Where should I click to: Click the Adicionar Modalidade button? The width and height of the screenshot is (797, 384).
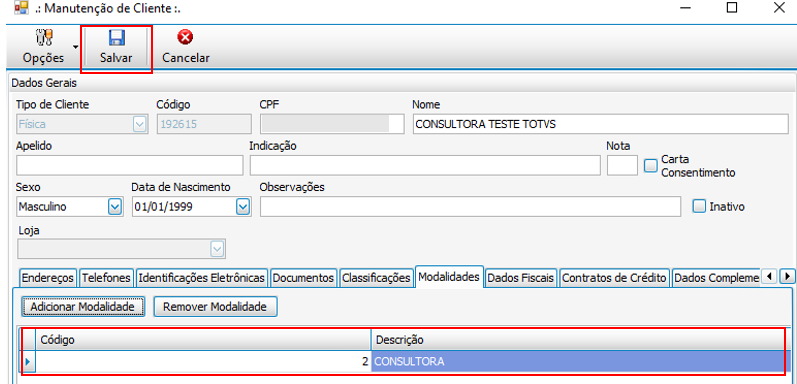[83, 307]
